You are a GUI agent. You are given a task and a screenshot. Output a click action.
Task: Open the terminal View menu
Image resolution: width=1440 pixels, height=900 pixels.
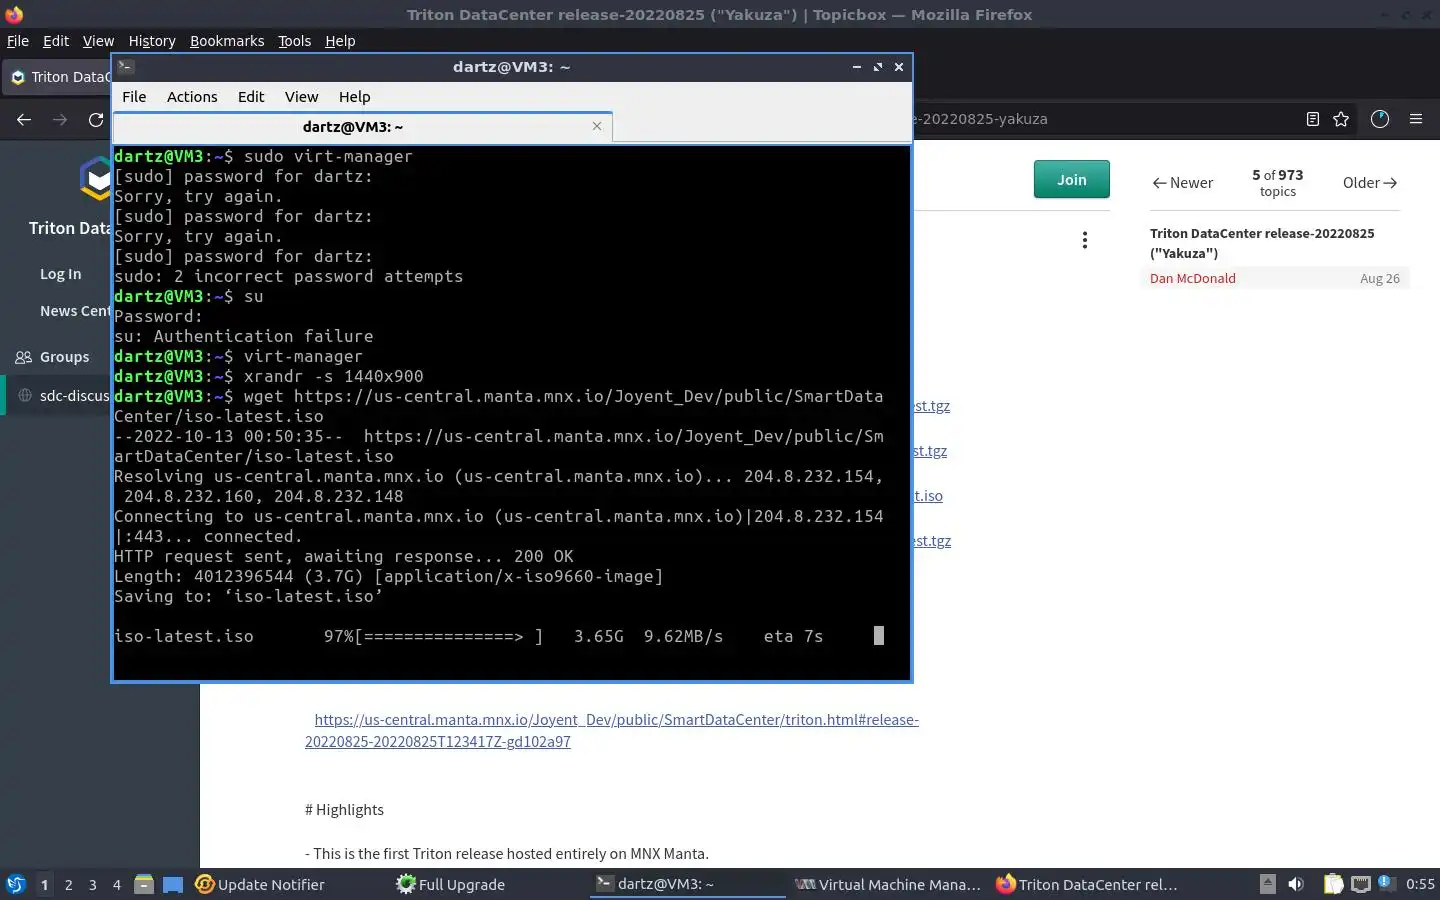pyautogui.click(x=301, y=97)
